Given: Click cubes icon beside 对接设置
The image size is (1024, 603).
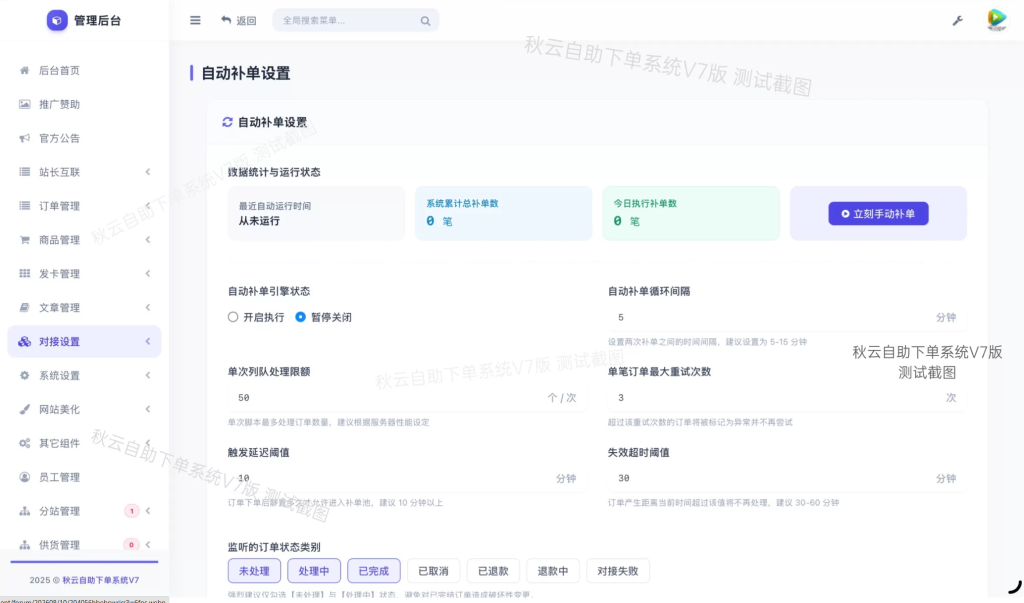Looking at the screenshot, I should (24, 342).
